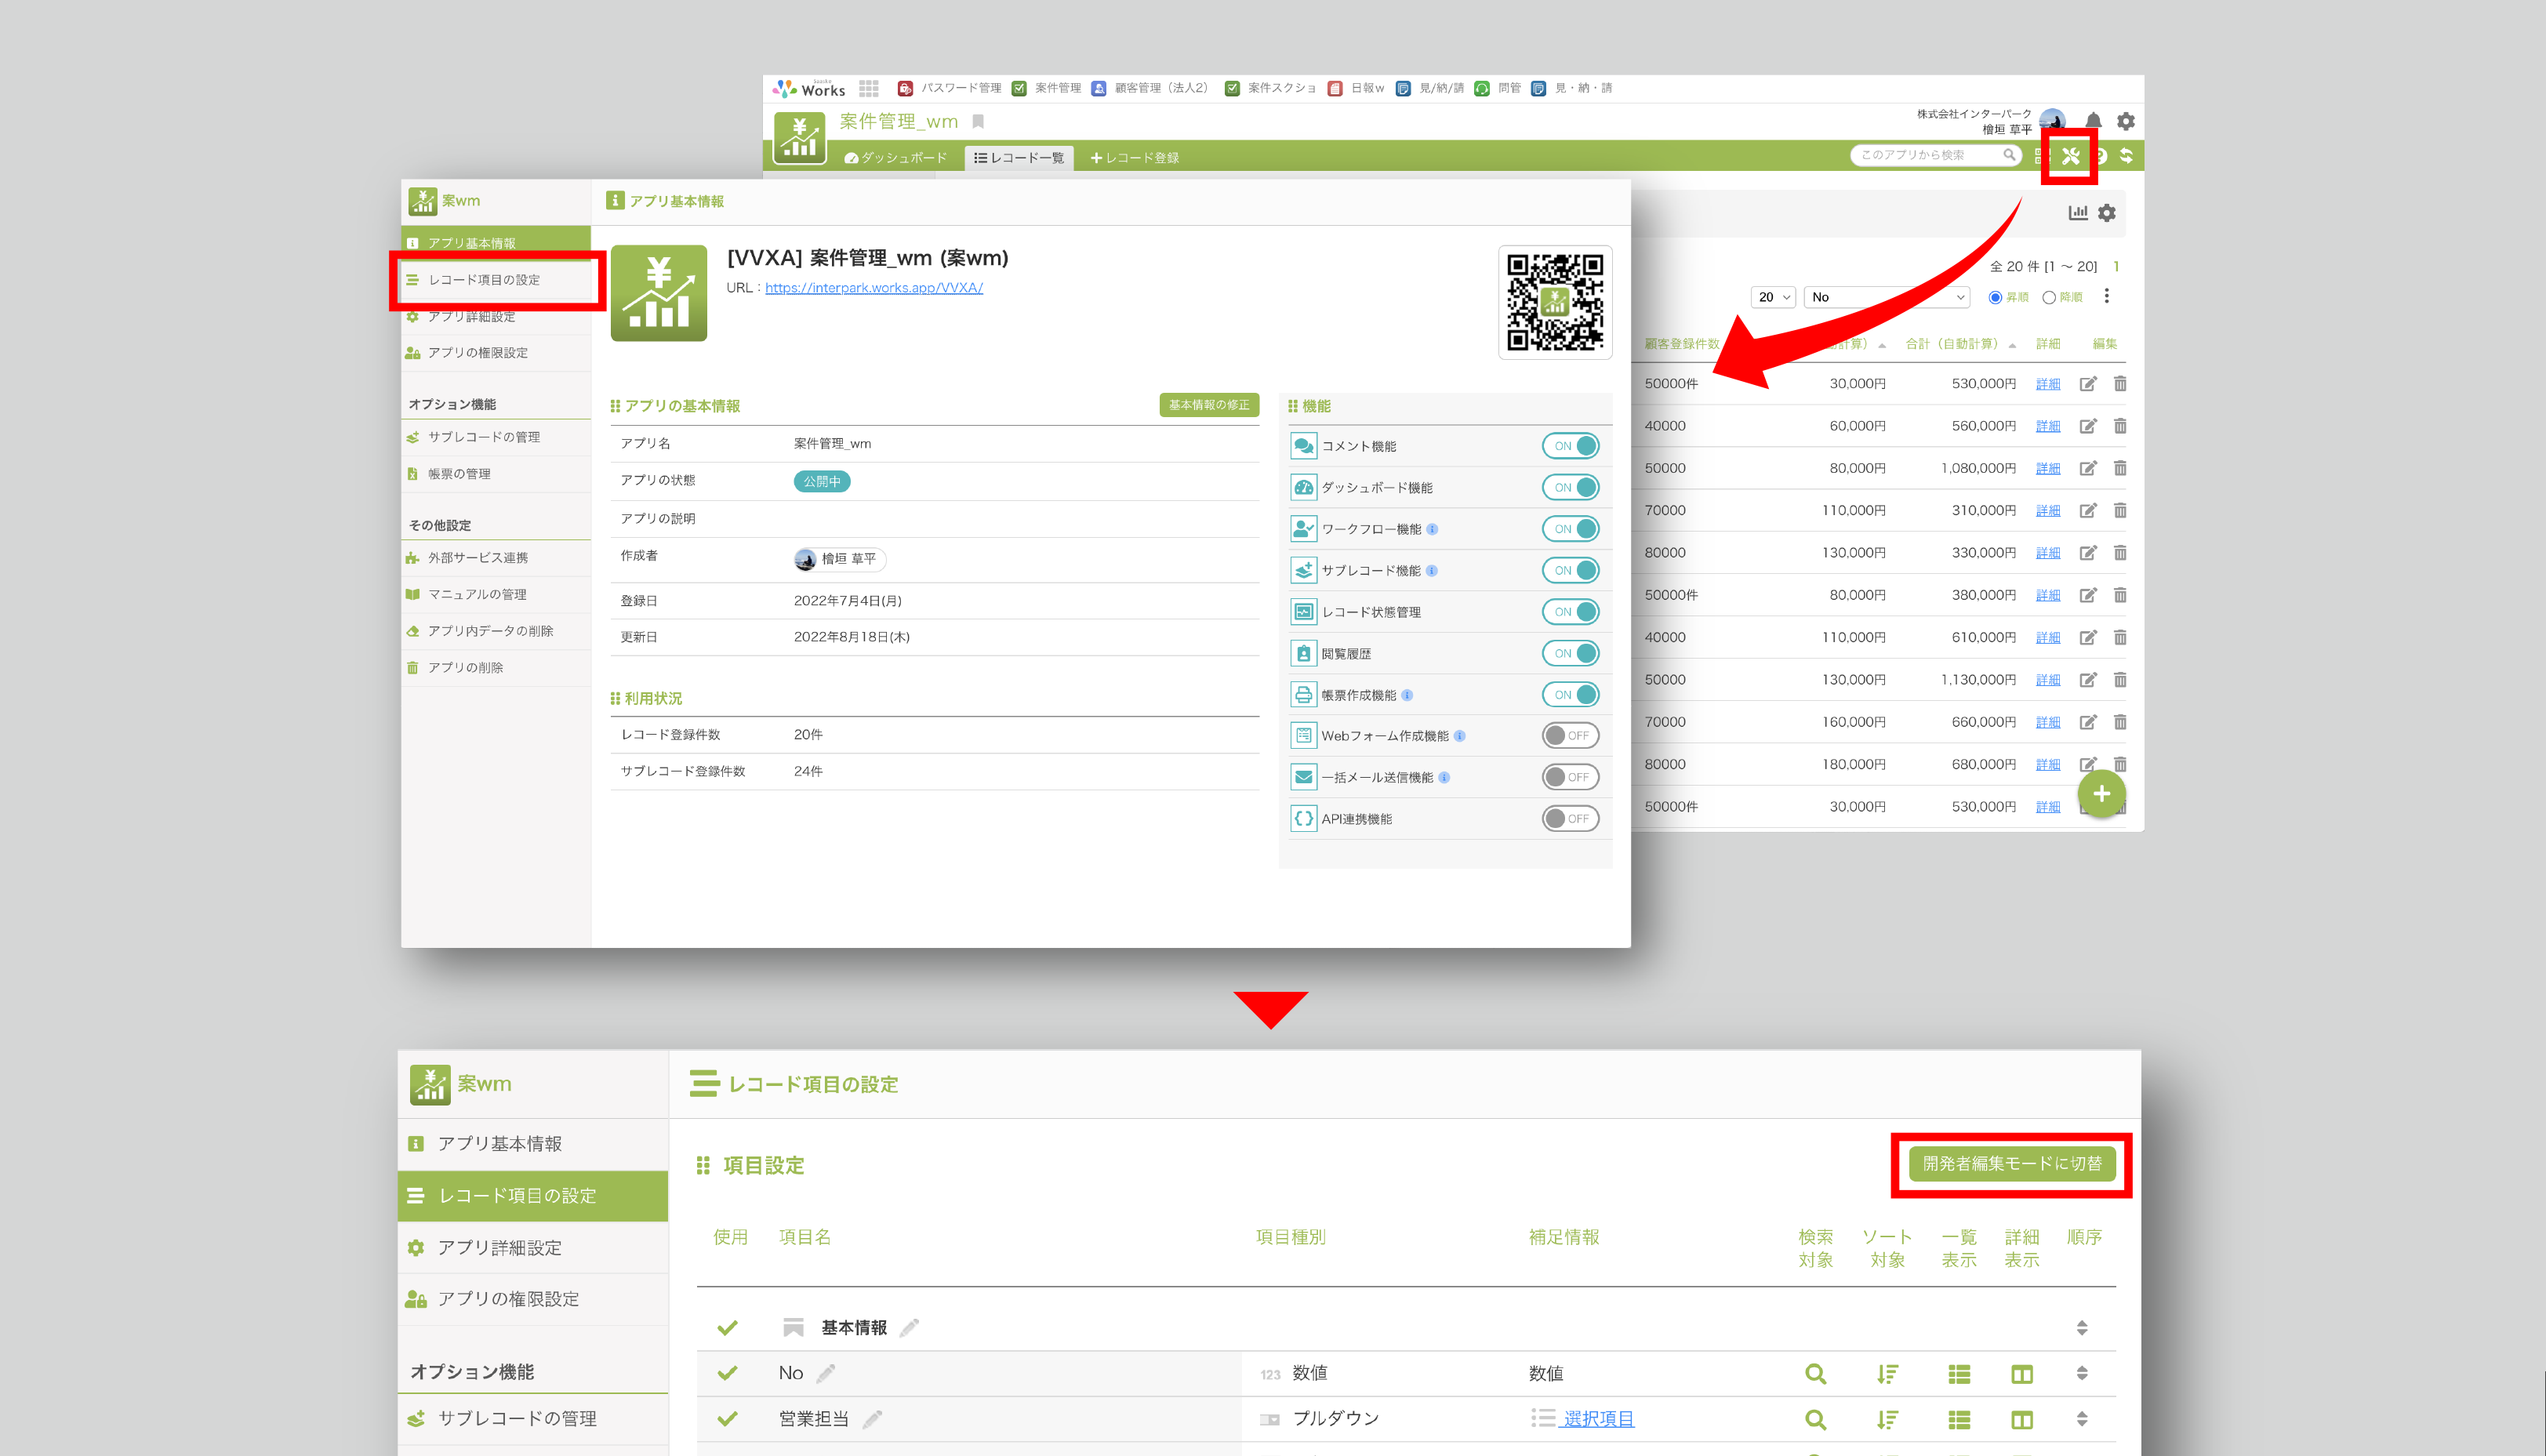Click the list settings gear icon
This screenshot has width=2546, height=1456.
point(2107,213)
